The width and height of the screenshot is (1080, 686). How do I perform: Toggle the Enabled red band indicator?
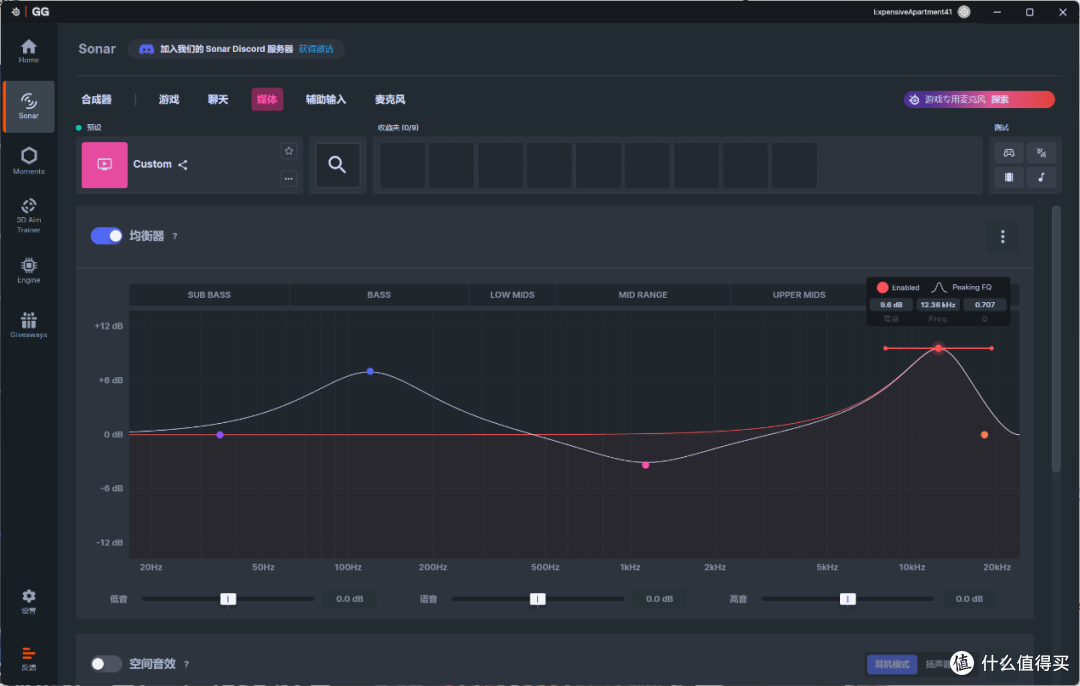[882, 287]
